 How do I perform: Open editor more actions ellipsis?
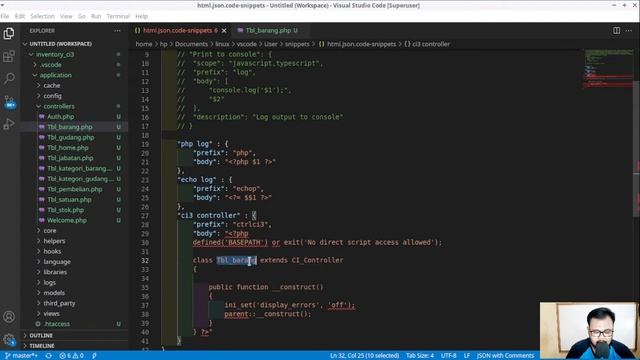tap(629, 30)
